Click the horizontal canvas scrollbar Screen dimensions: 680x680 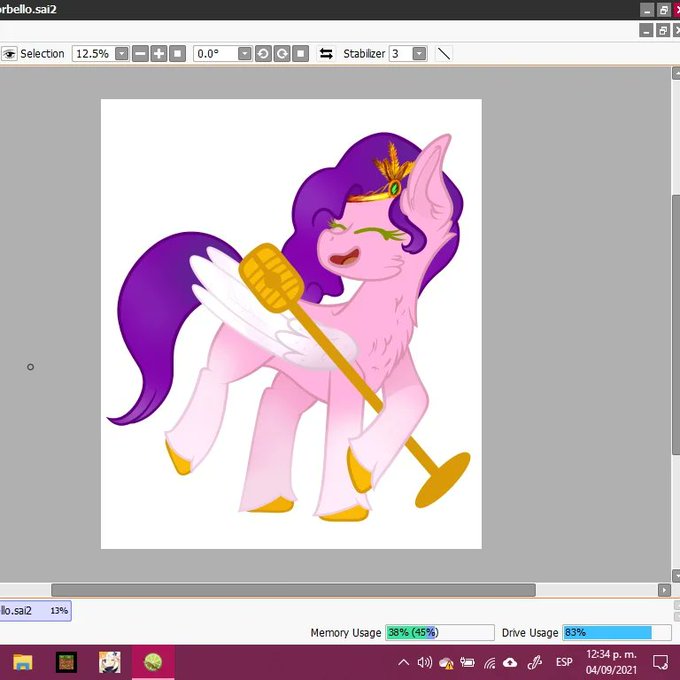[293, 590]
